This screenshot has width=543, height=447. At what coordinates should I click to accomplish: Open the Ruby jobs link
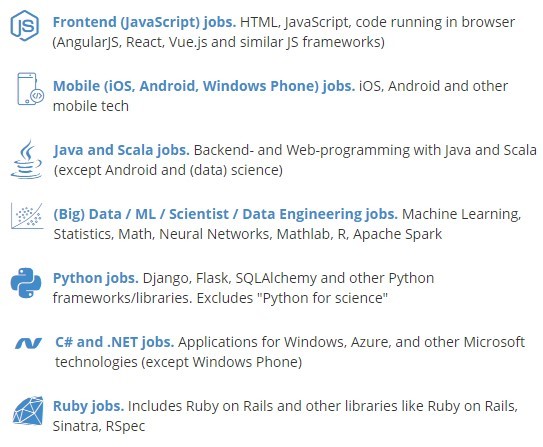[x=88, y=406]
